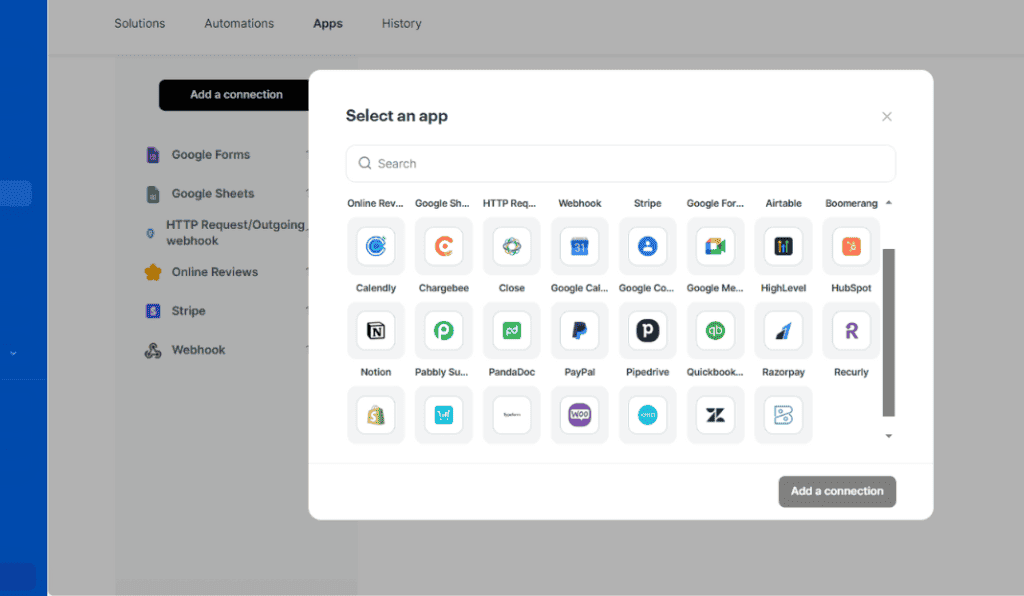1024x596 pixels.
Task: Click the scroll up arrow in app list
Action: tap(889, 203)
